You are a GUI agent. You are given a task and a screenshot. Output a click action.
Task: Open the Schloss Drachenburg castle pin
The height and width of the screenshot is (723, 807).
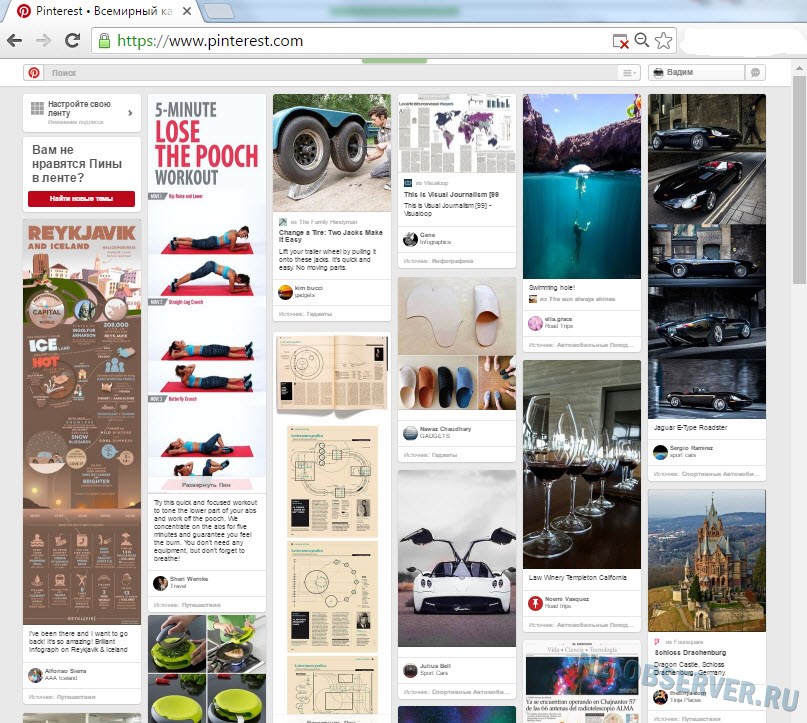707,560
